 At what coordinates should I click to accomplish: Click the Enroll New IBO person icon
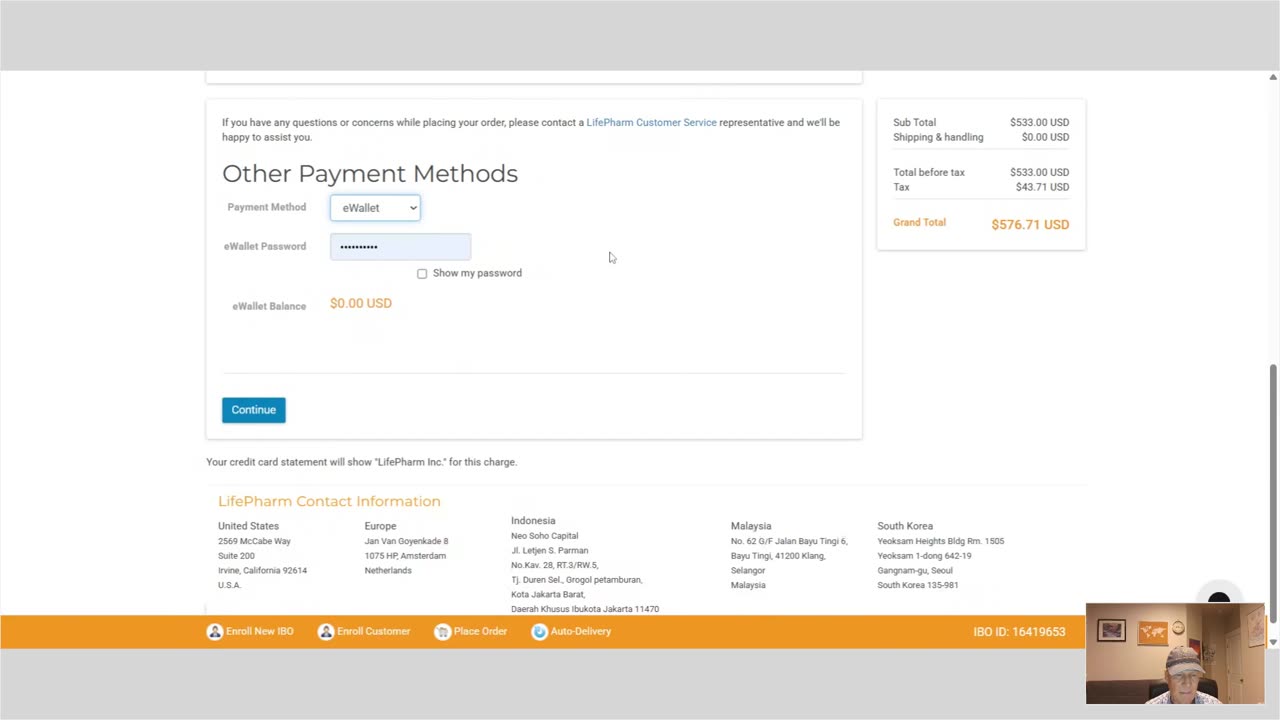(214, 632)
